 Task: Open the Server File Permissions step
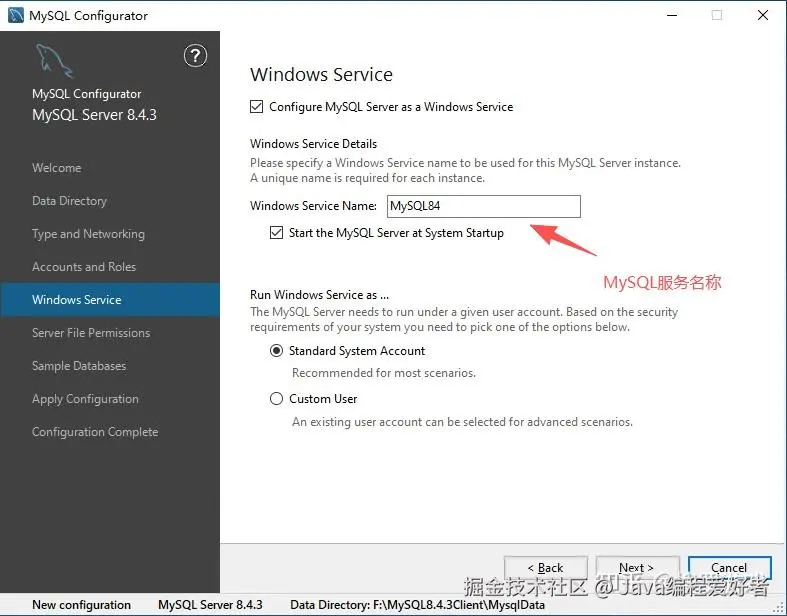91,333
